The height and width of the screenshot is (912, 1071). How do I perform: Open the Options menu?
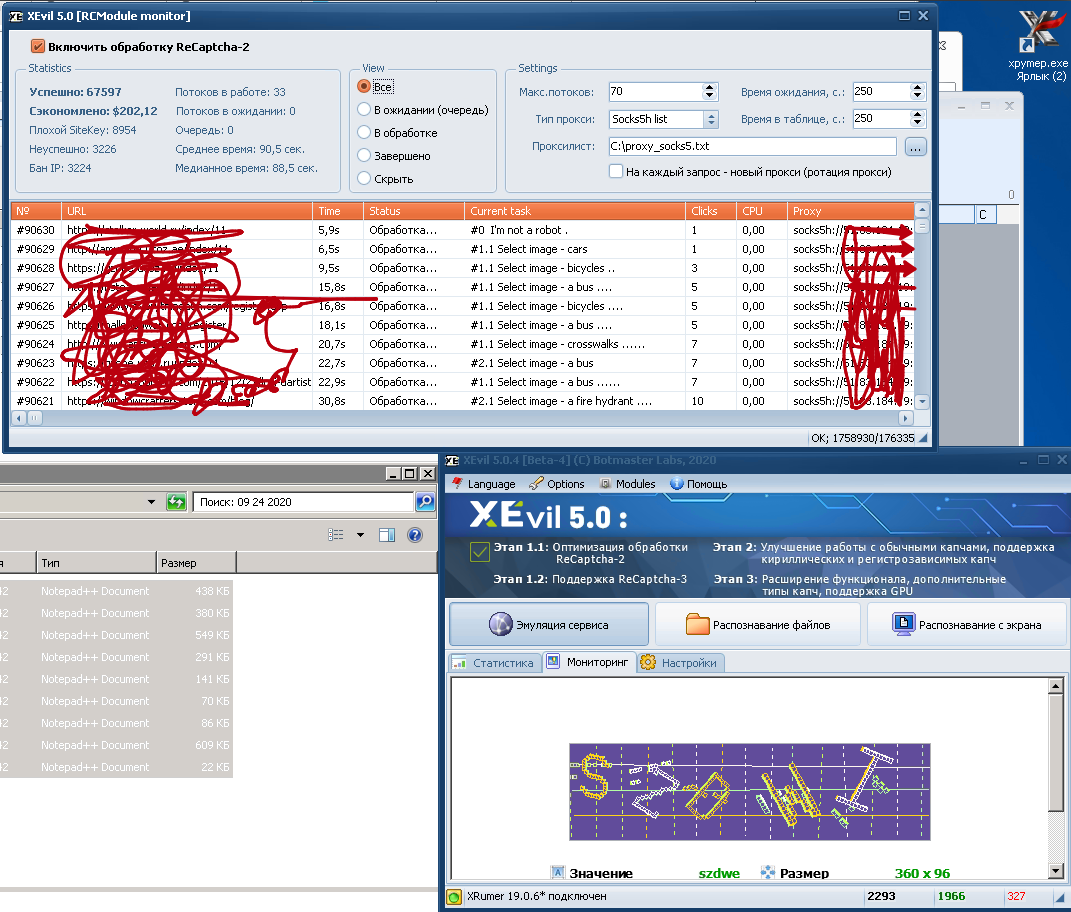point(557,484)
